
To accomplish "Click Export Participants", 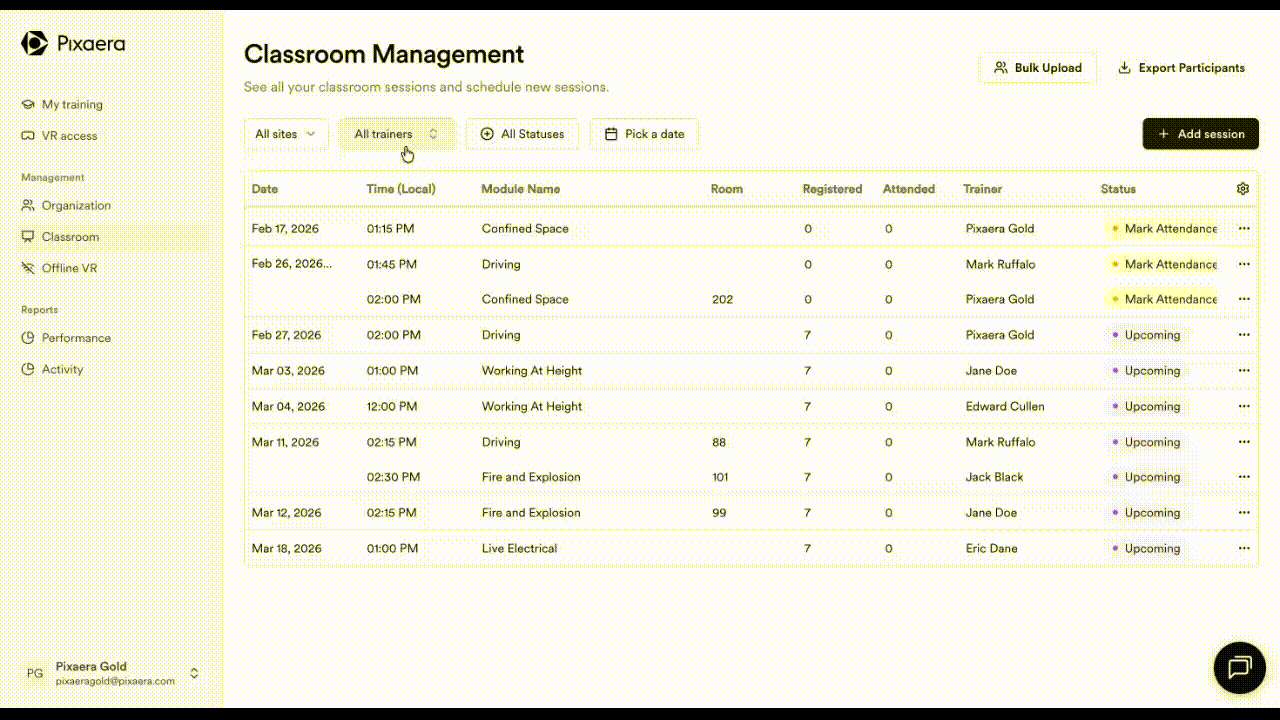I will 1181,68.
